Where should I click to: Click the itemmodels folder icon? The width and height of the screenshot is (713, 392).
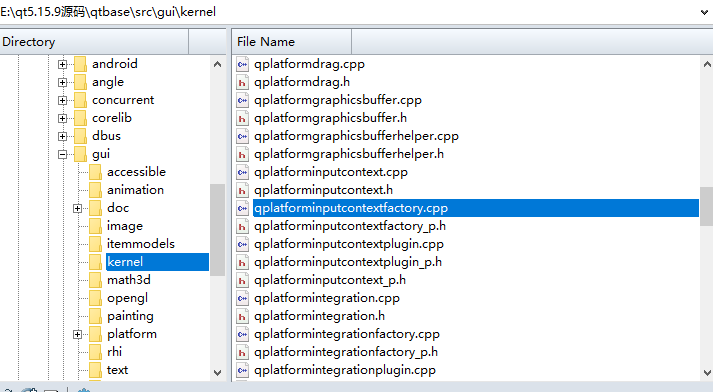pyautogui.click(x=95, y=244)
